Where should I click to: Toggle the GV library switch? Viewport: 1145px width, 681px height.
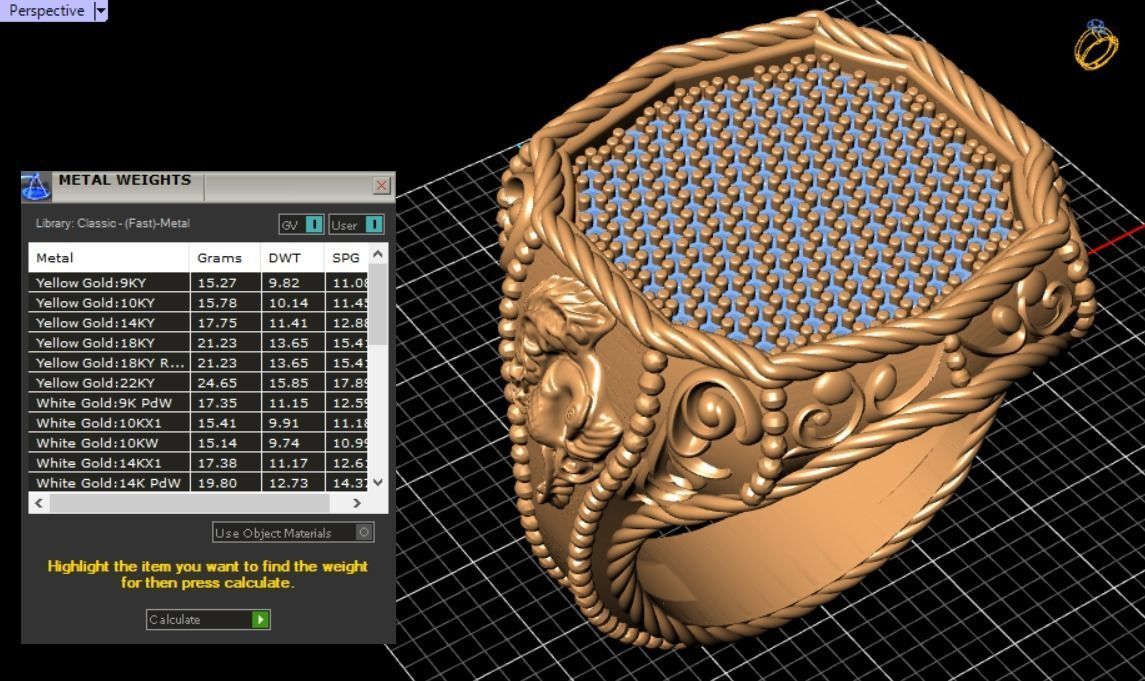[x=301, y=224]
